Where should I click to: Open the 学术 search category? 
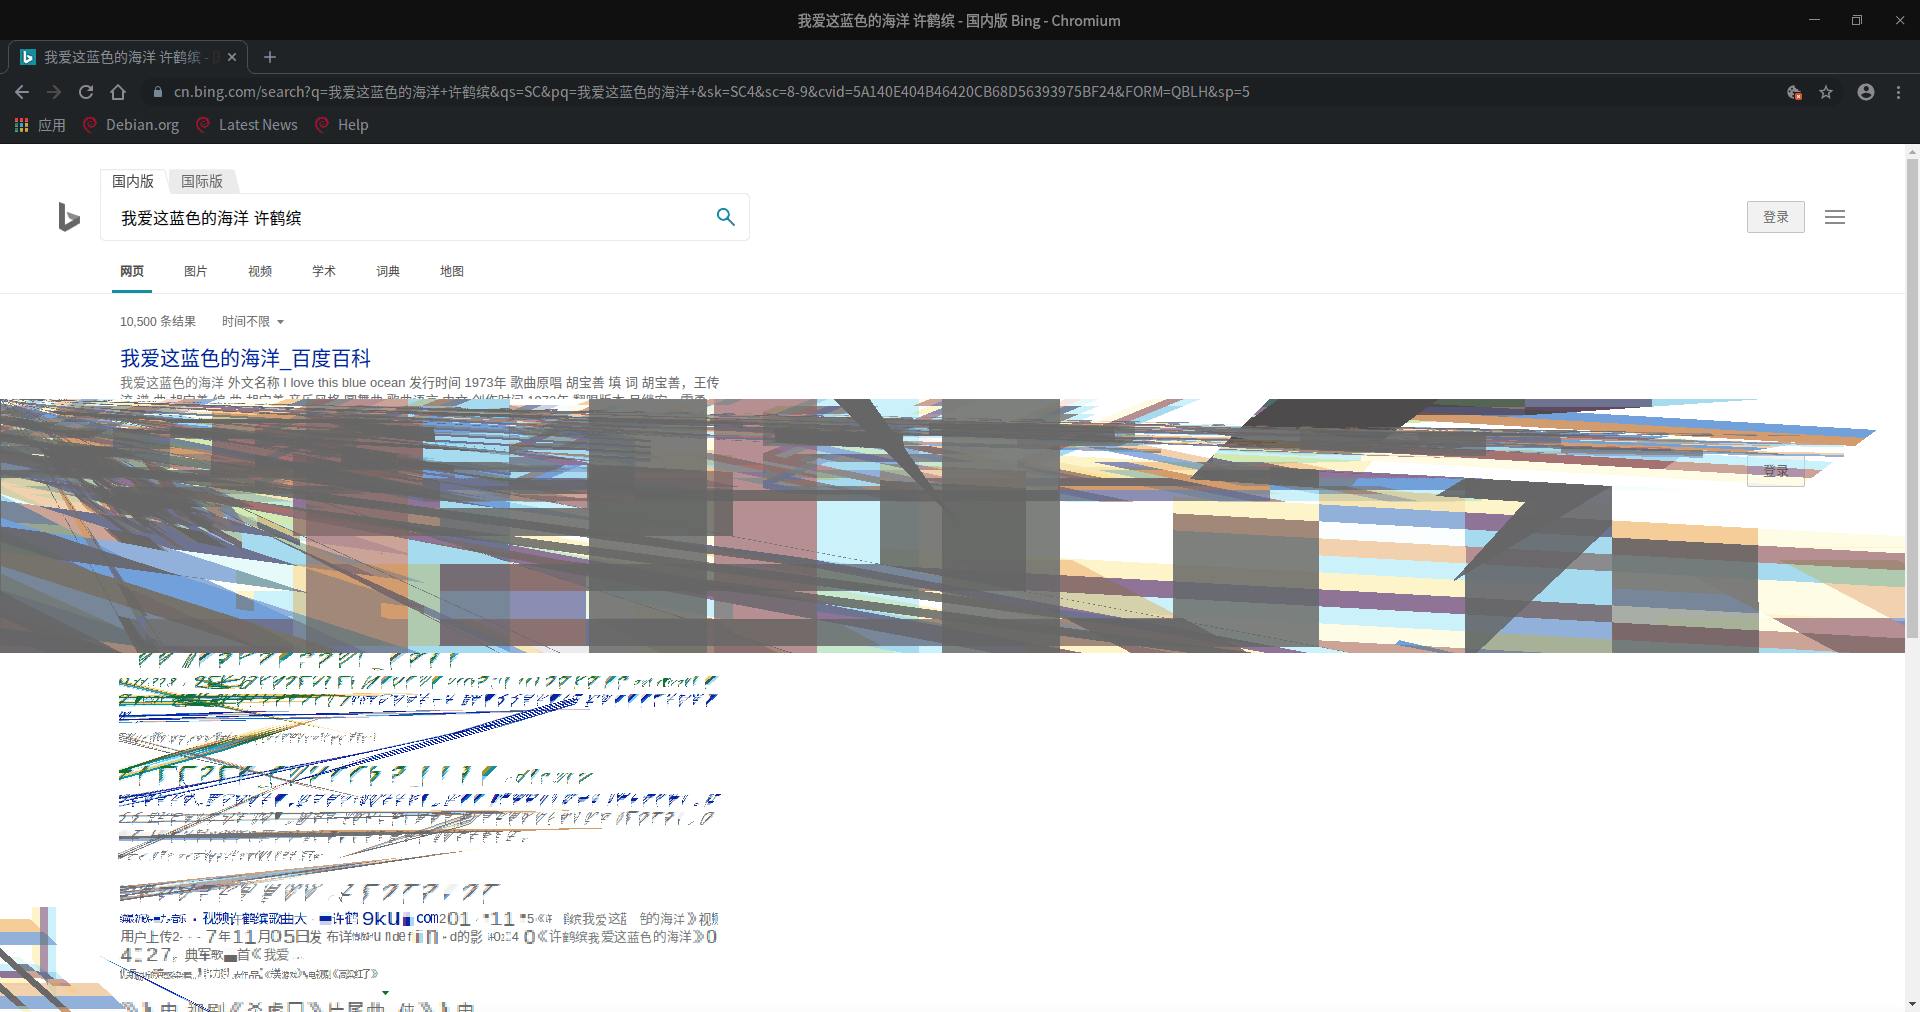coord(324,271)
